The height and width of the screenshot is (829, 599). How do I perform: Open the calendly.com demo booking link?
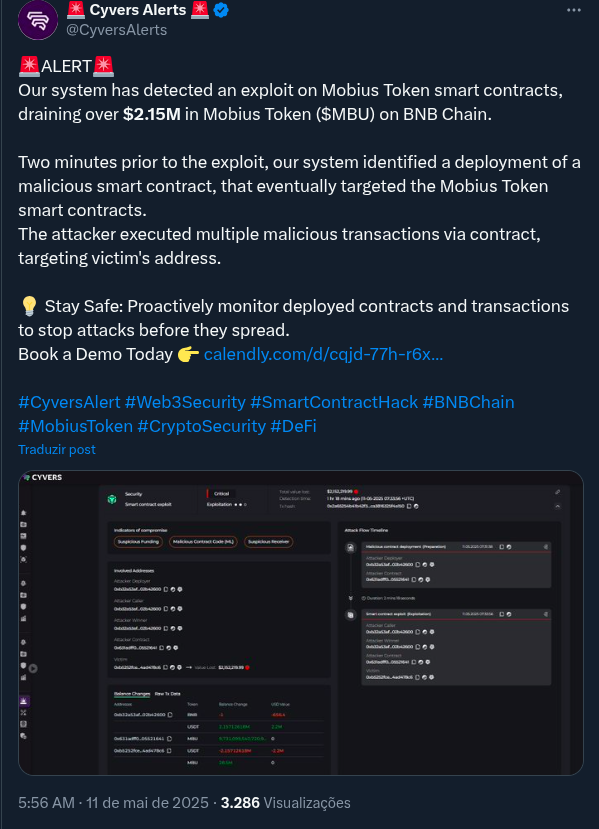pyautogui.click(x=323, y=354)
